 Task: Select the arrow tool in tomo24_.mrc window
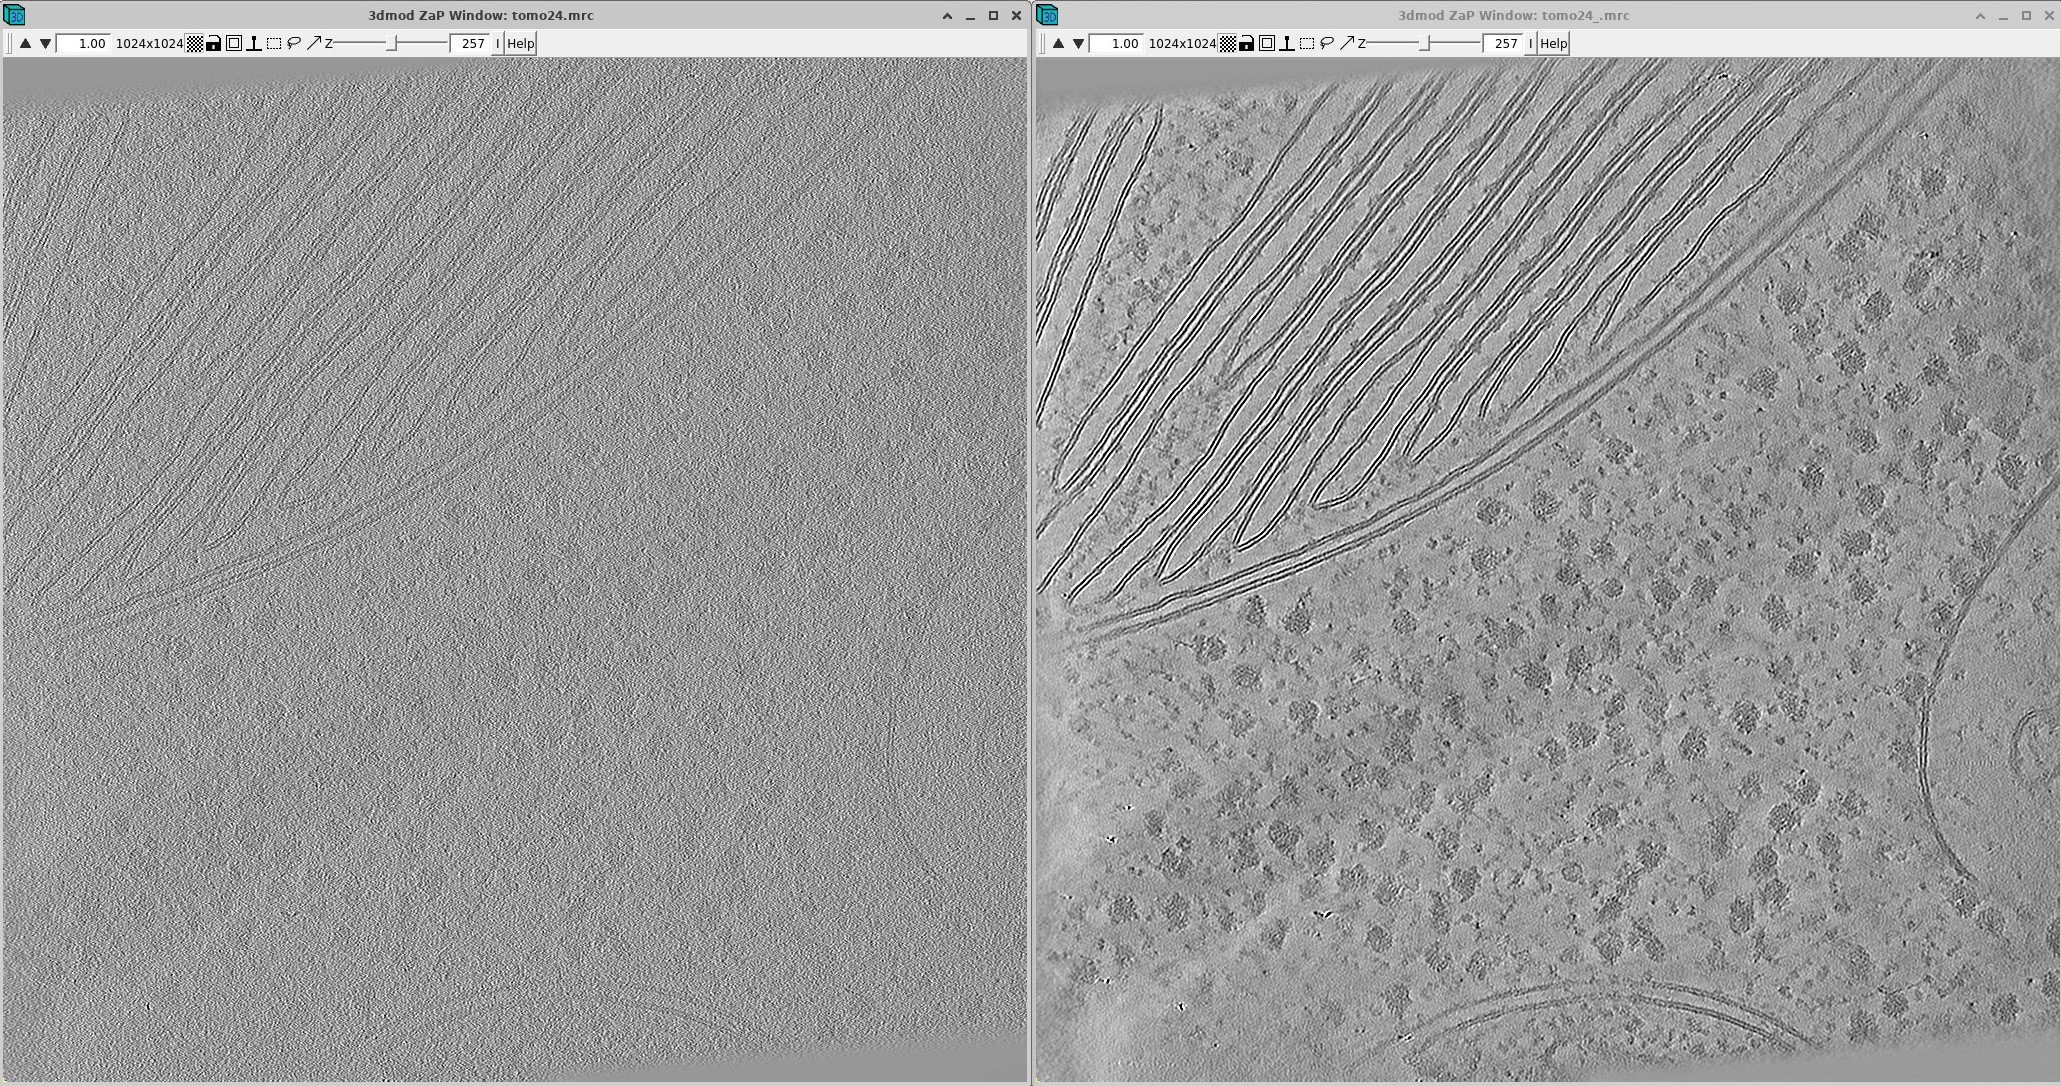(1347, 43)
